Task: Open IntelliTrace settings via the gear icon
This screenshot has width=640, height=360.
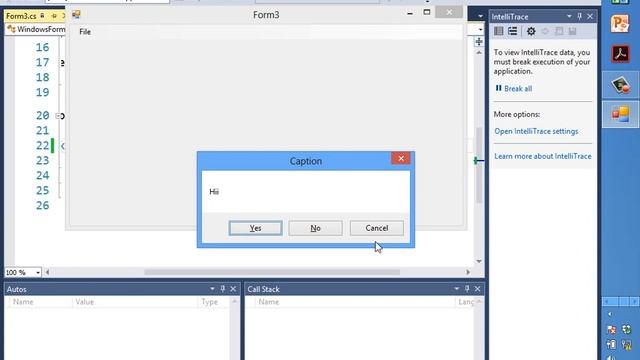Action: [531, 31]
